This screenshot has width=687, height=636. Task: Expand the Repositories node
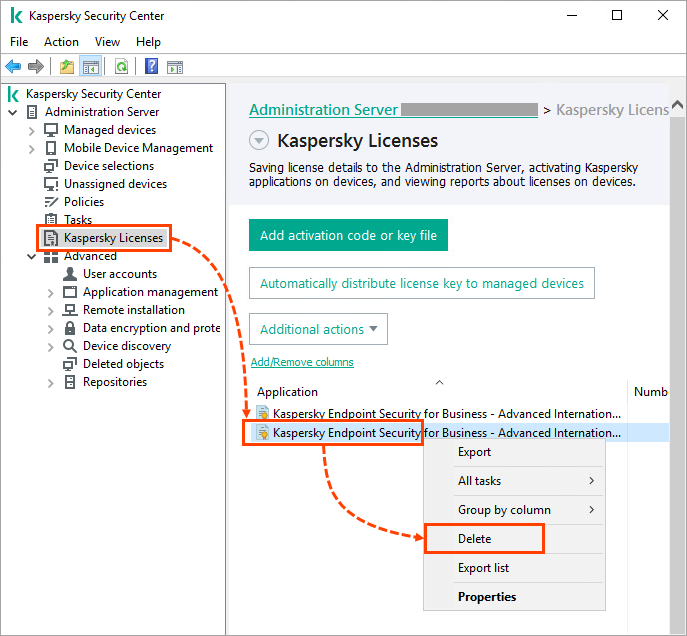click(51, 383)
